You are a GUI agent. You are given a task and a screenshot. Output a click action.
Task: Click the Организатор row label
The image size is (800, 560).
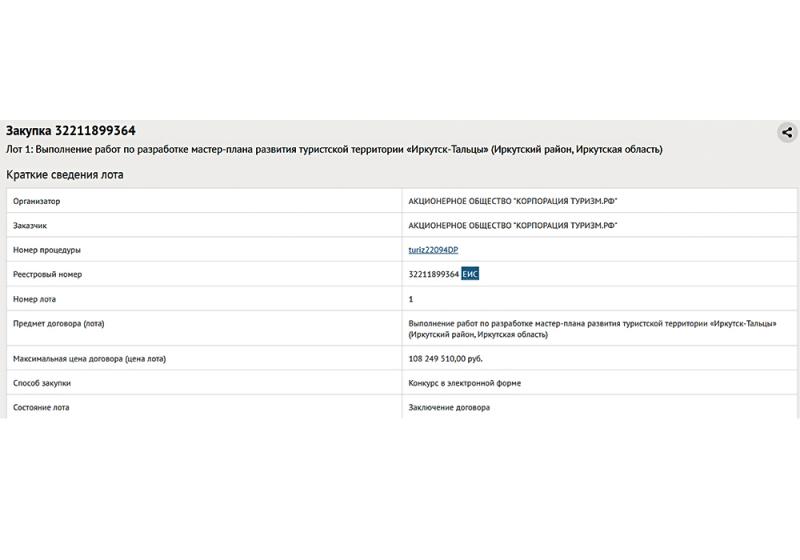point(37,201)
